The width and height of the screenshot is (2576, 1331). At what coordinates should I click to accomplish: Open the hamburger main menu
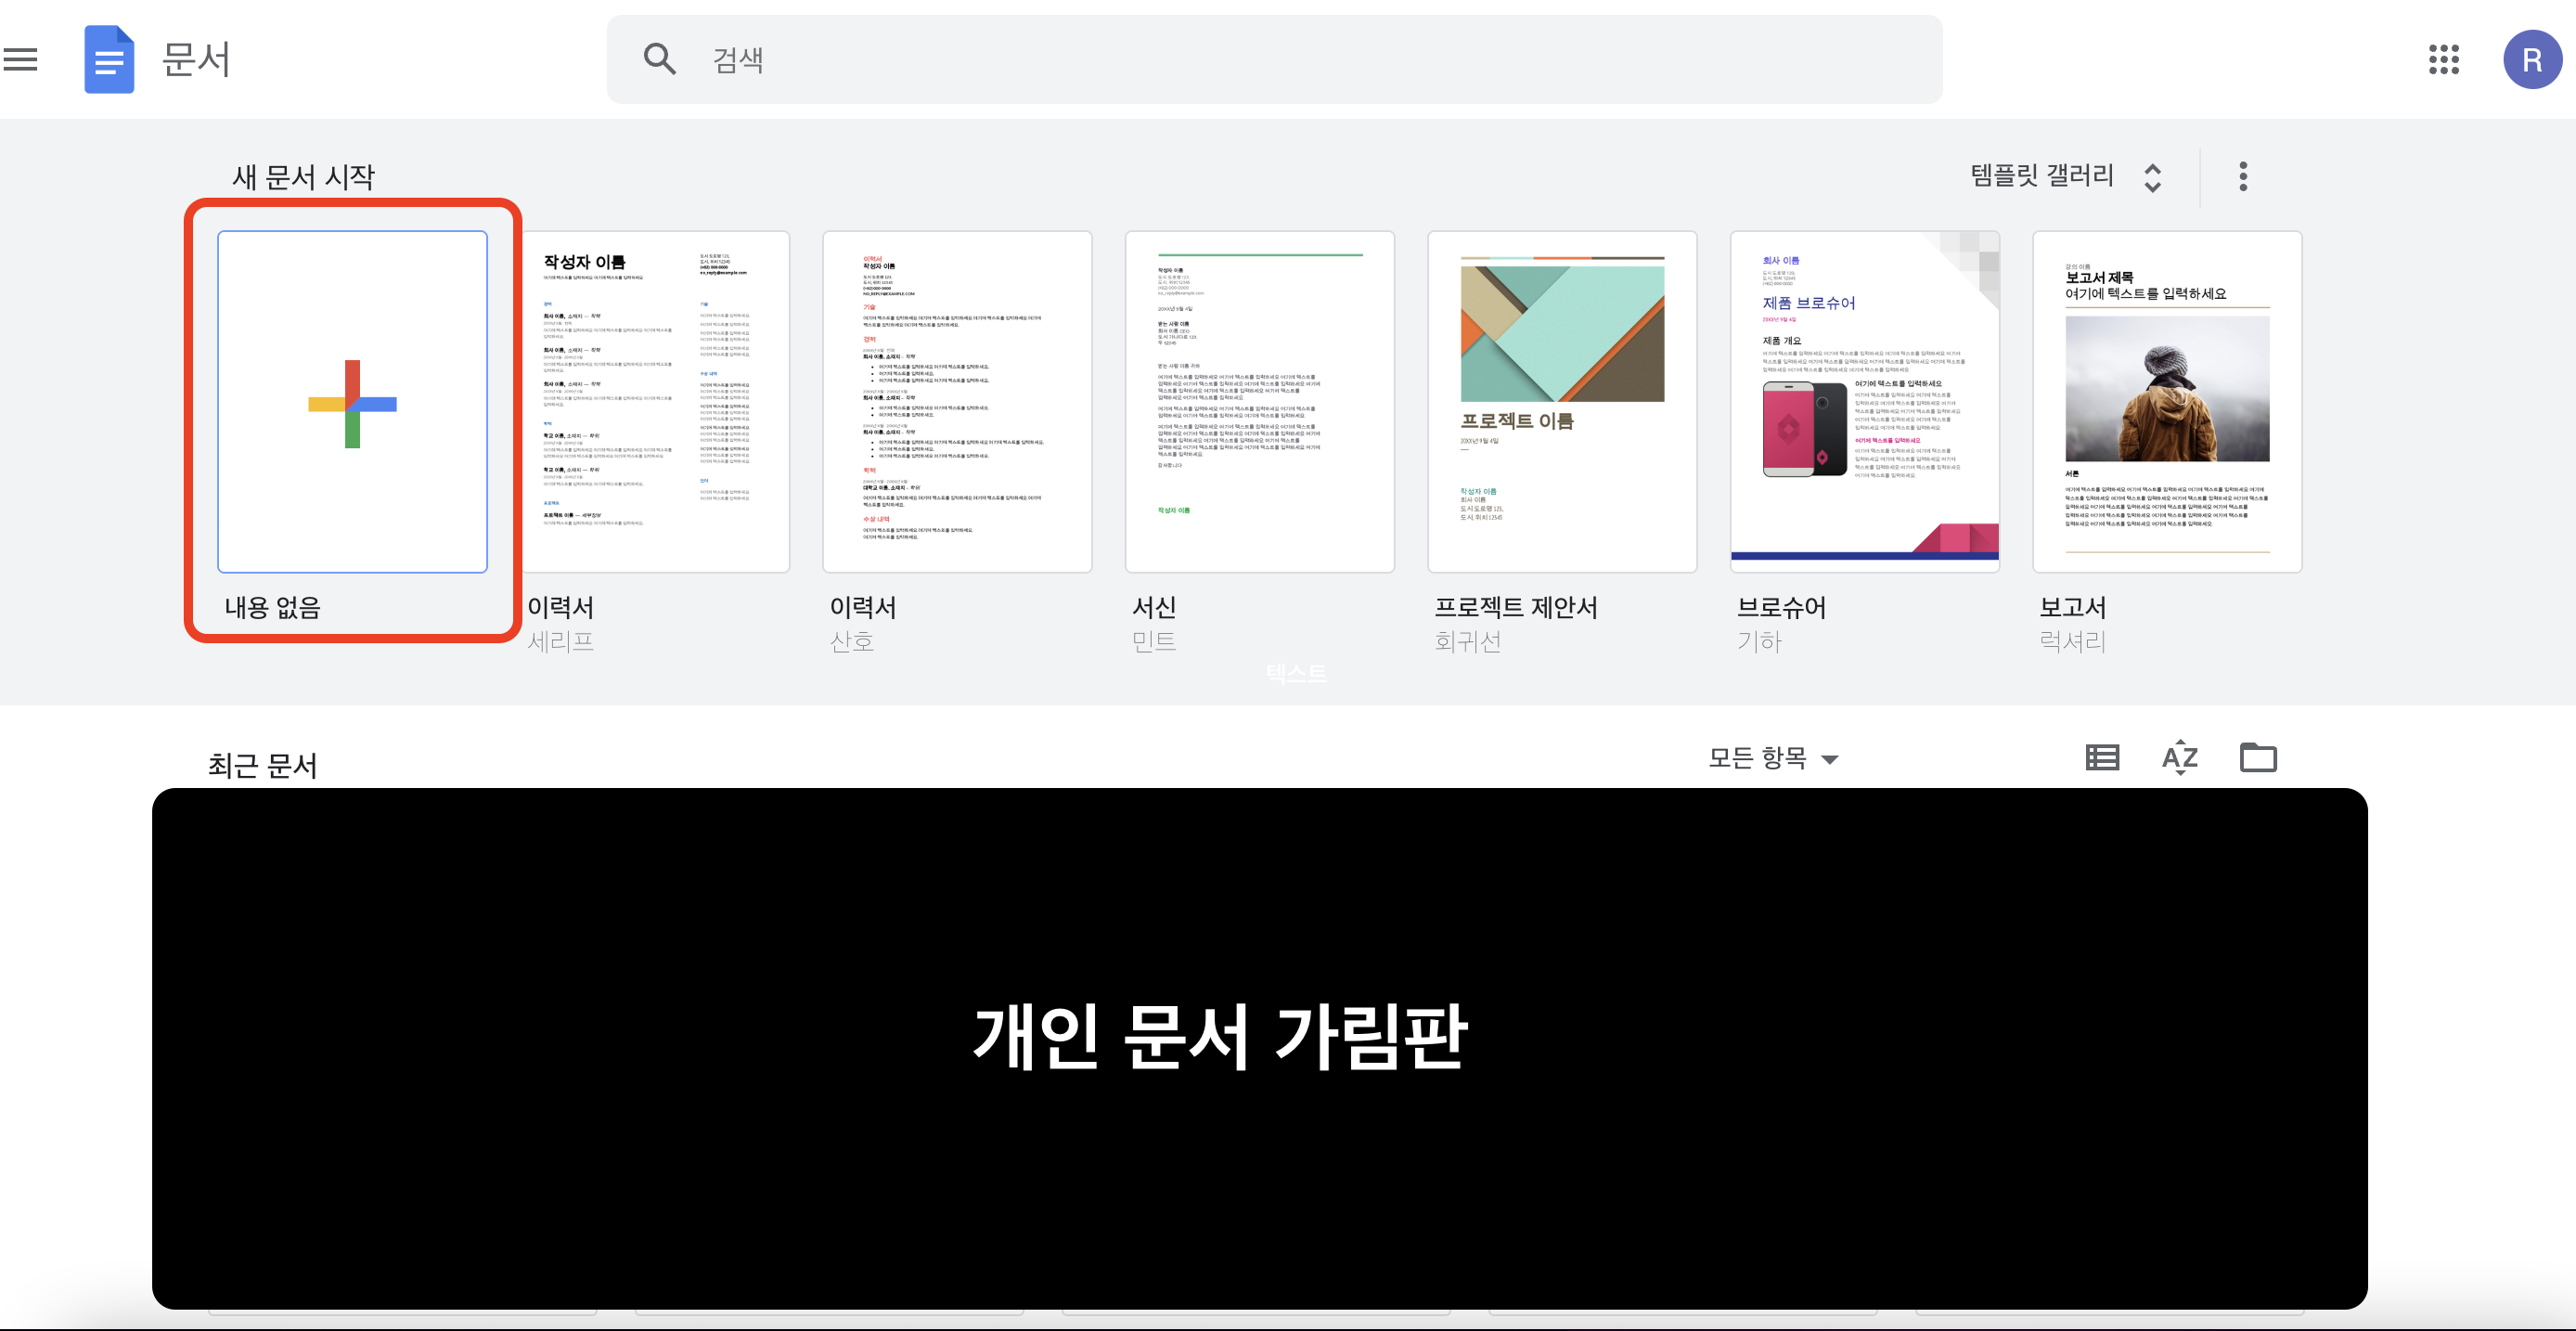pyautogui.click(x=20, y=60)
